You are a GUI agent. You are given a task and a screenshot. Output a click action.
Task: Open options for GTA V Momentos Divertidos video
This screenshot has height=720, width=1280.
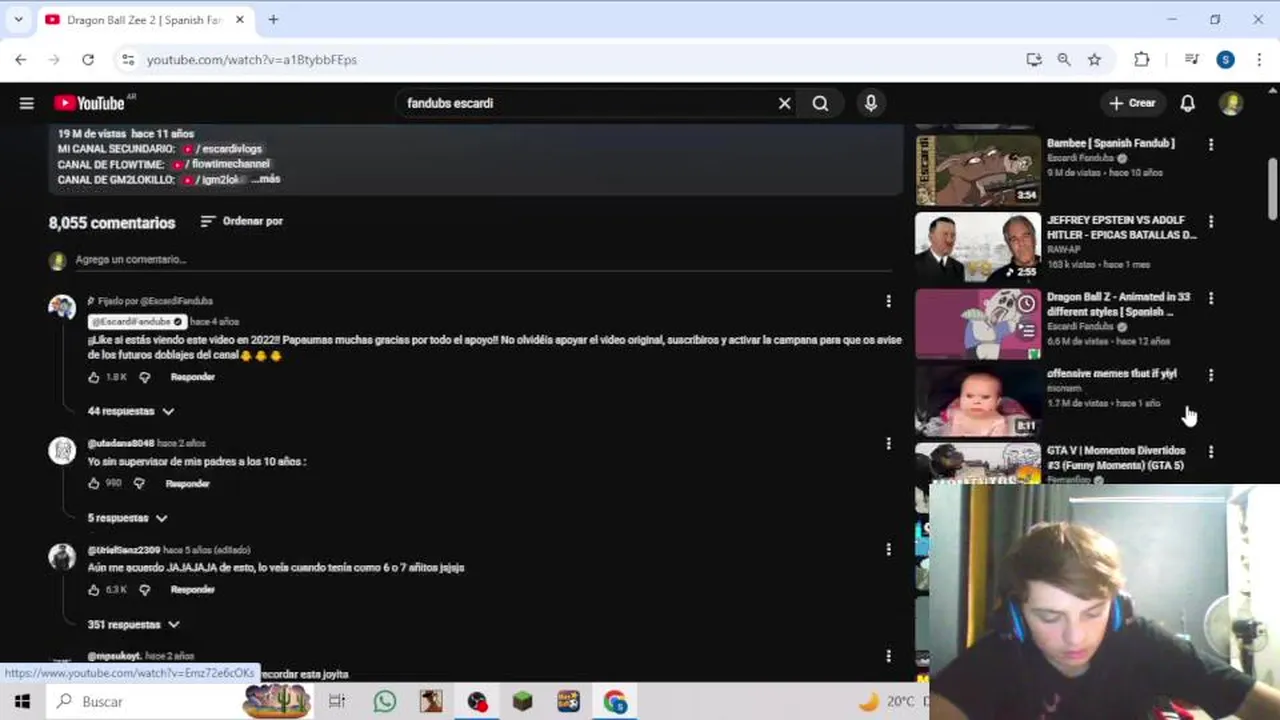[x=1211, y=452]
